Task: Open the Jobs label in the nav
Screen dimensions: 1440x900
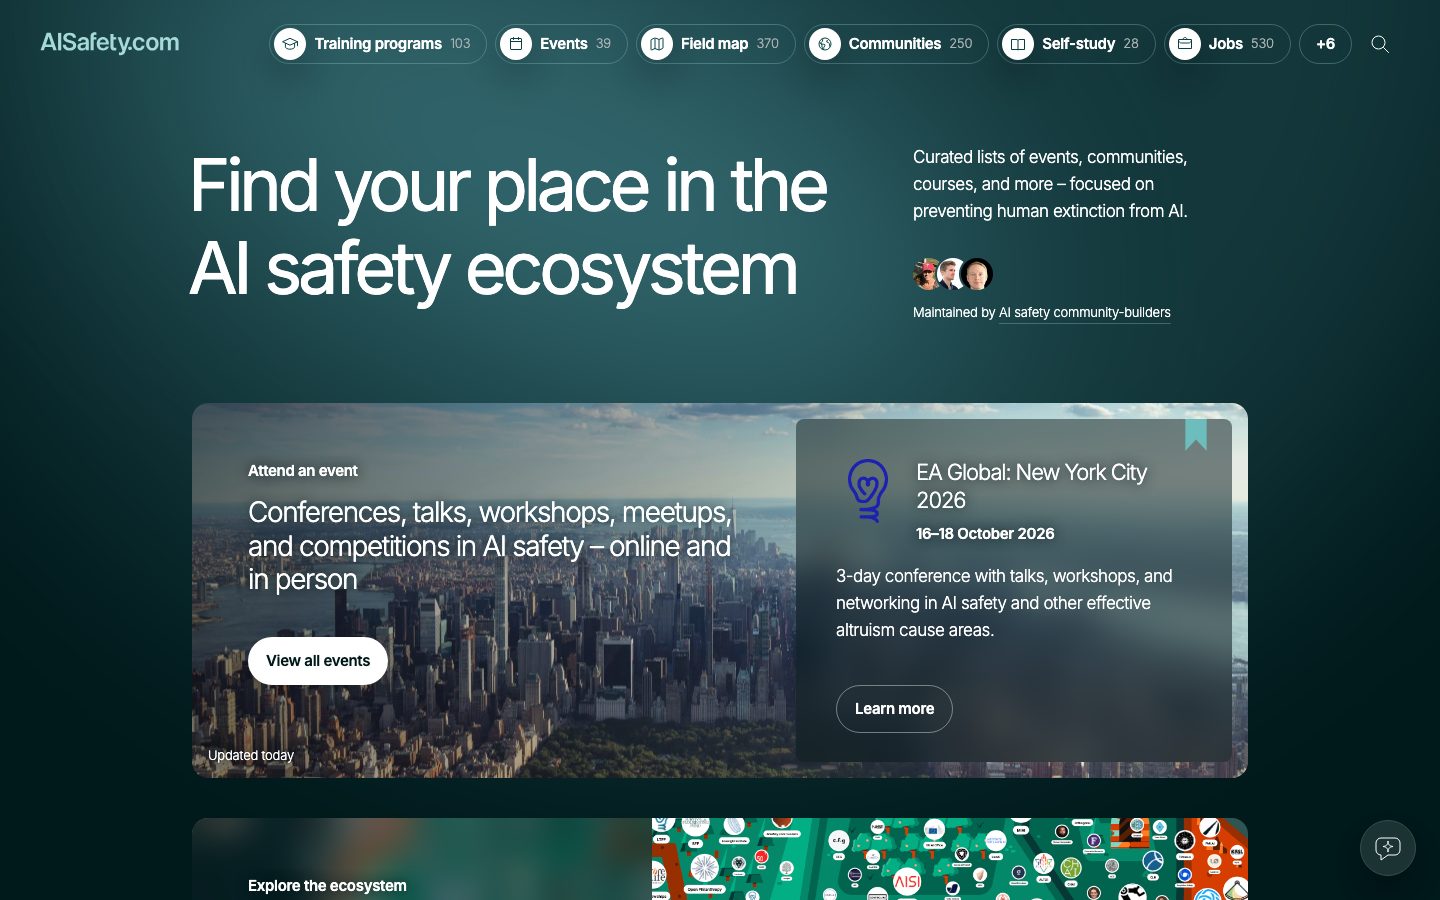Action: point(1225,44)
